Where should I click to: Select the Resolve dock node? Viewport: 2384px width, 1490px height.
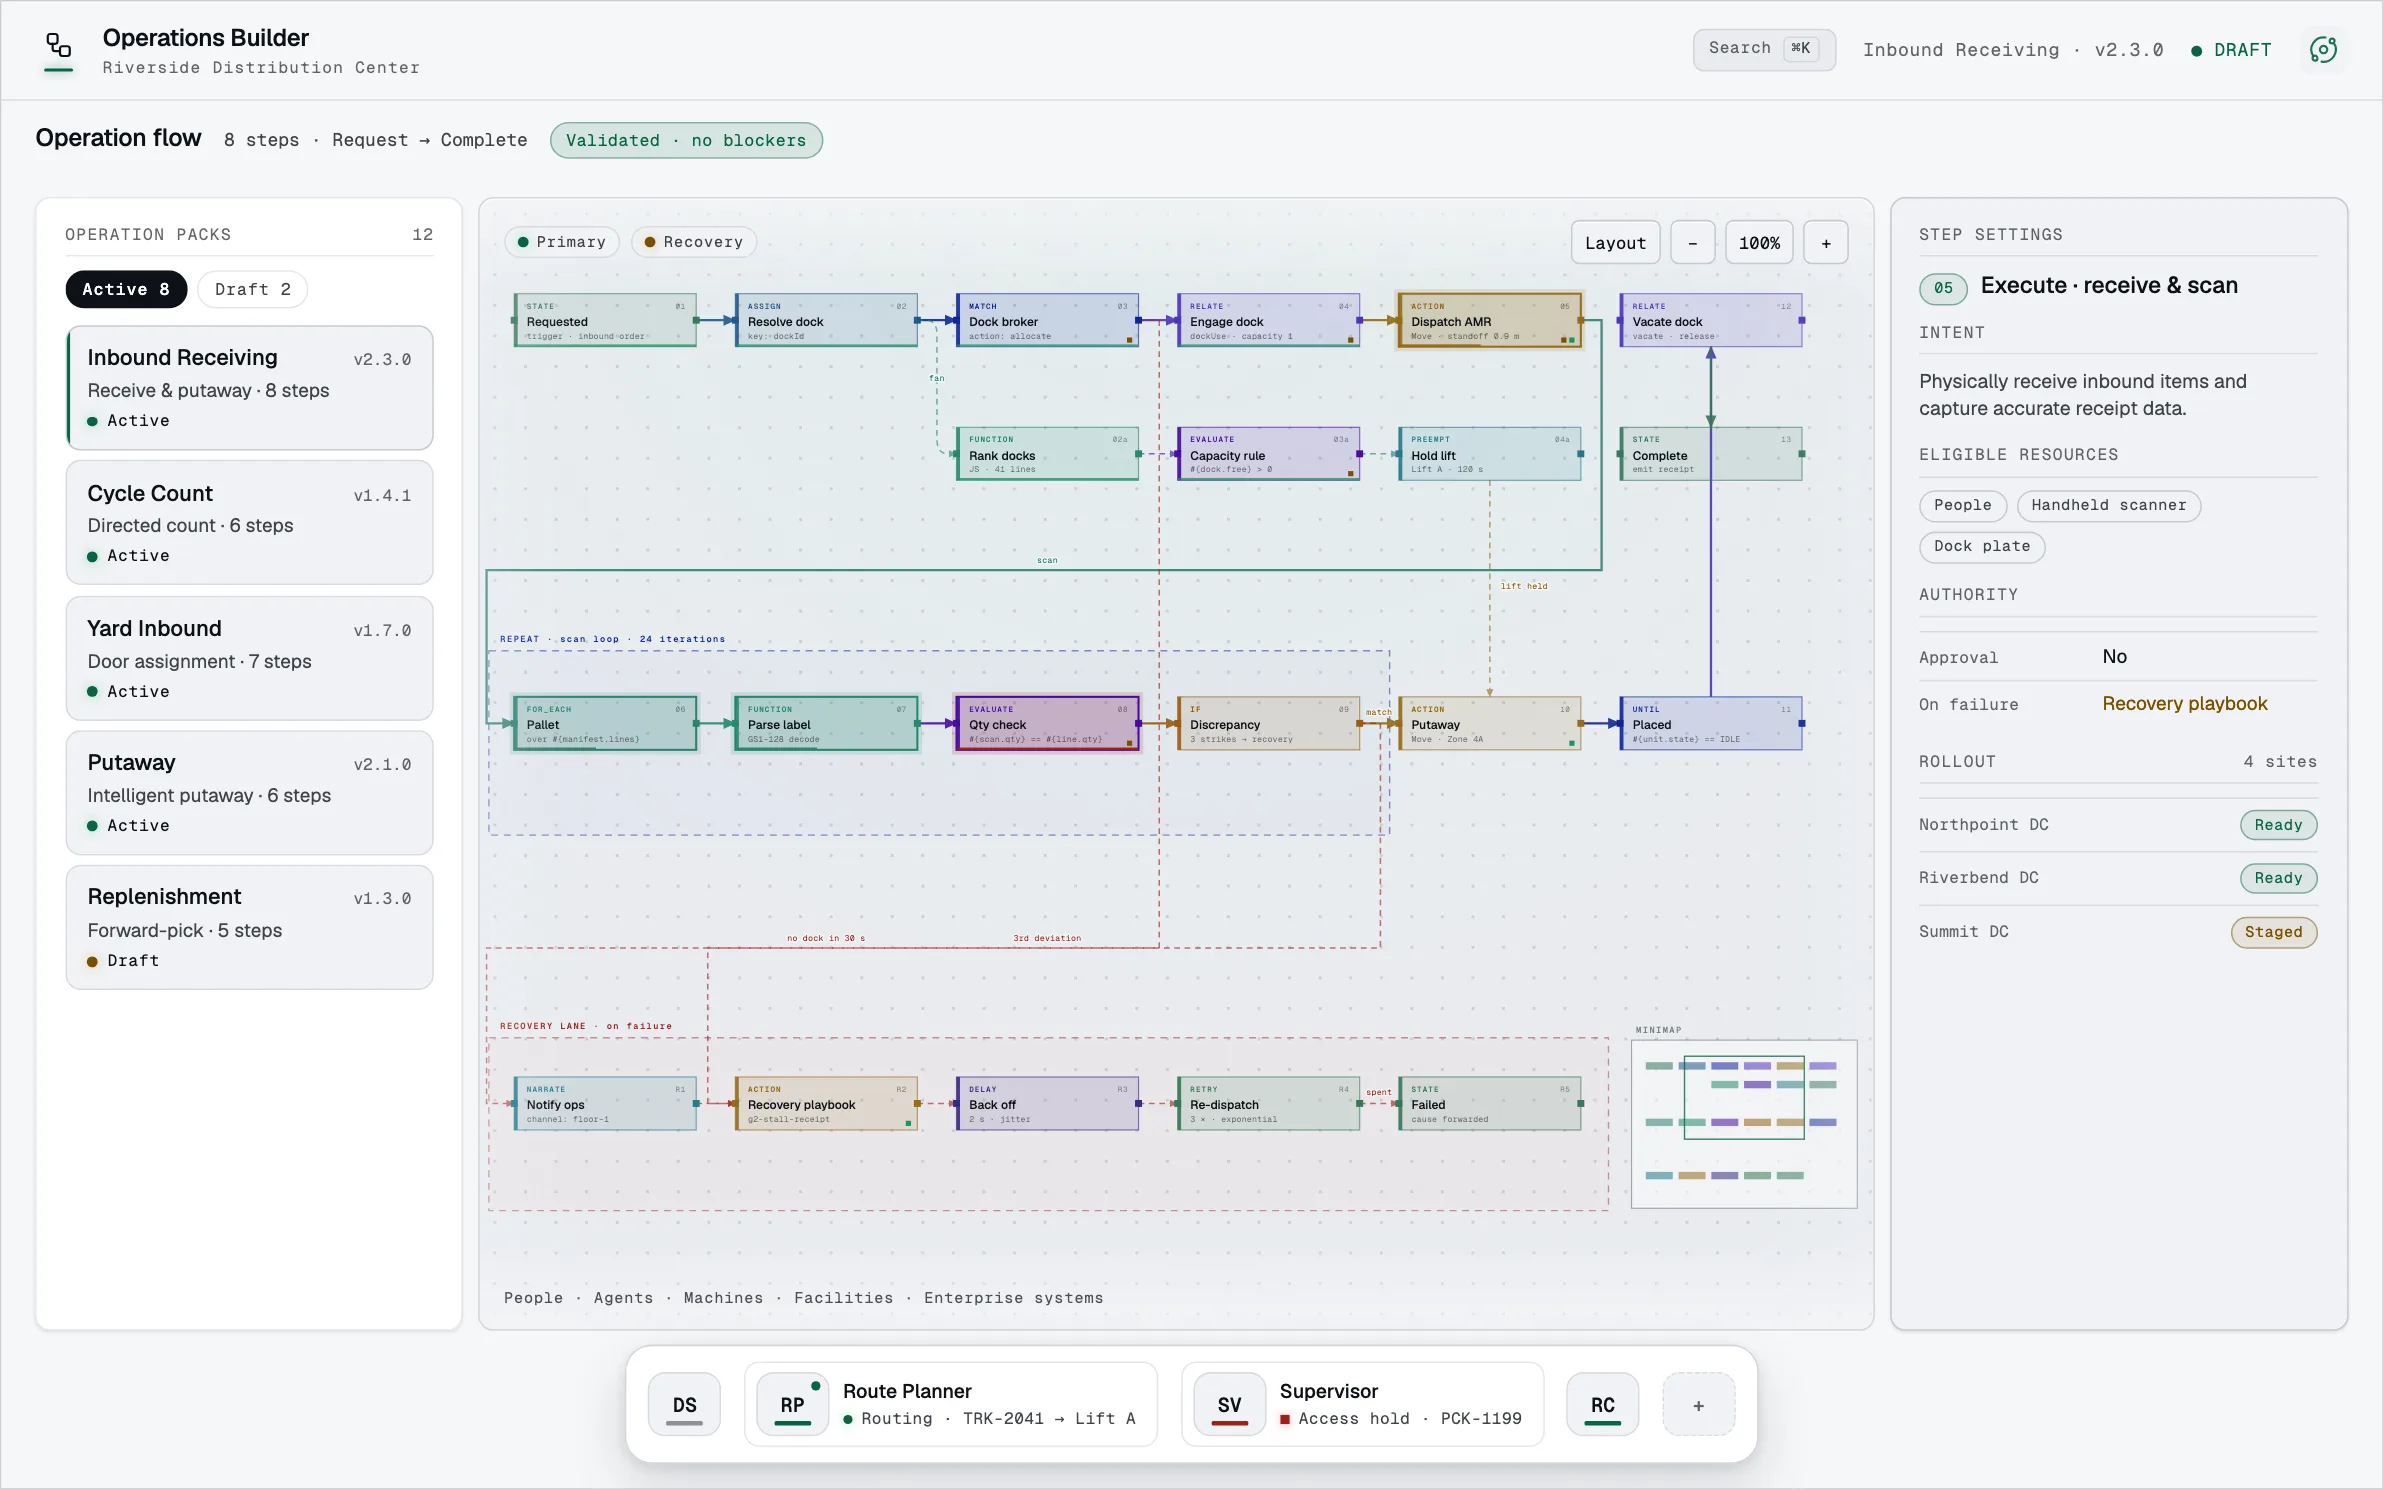coord(826,320)
